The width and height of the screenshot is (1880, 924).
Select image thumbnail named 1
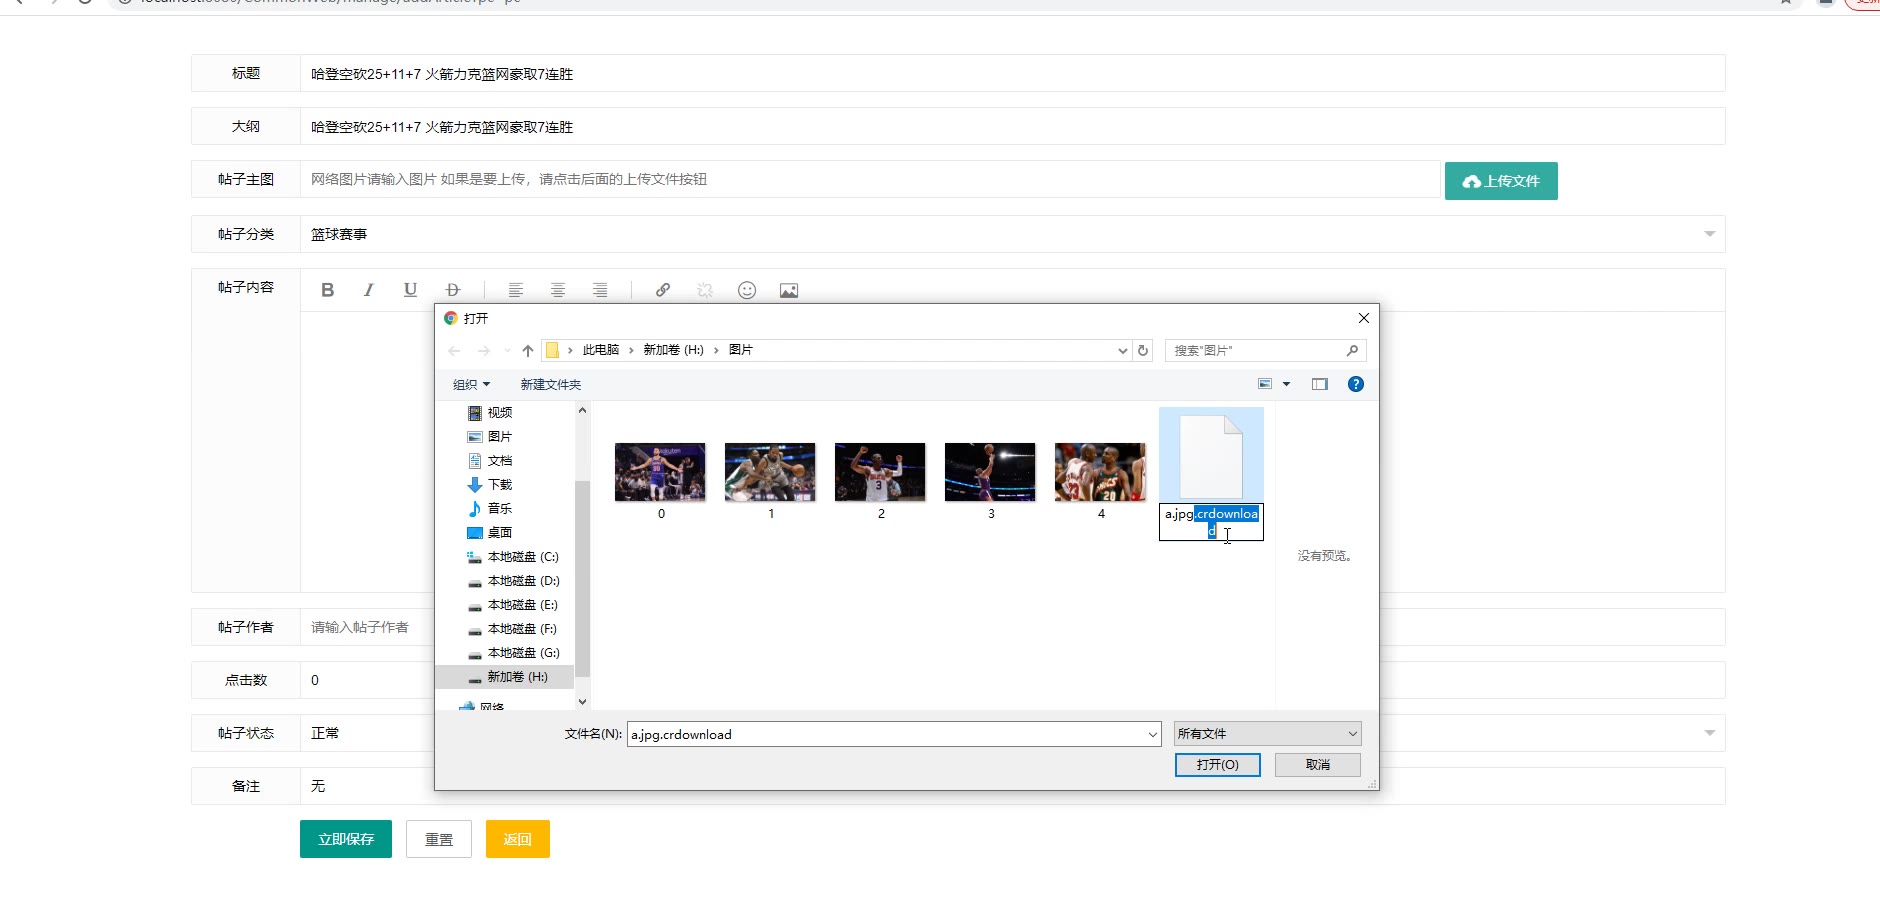(x=770, y=472)
